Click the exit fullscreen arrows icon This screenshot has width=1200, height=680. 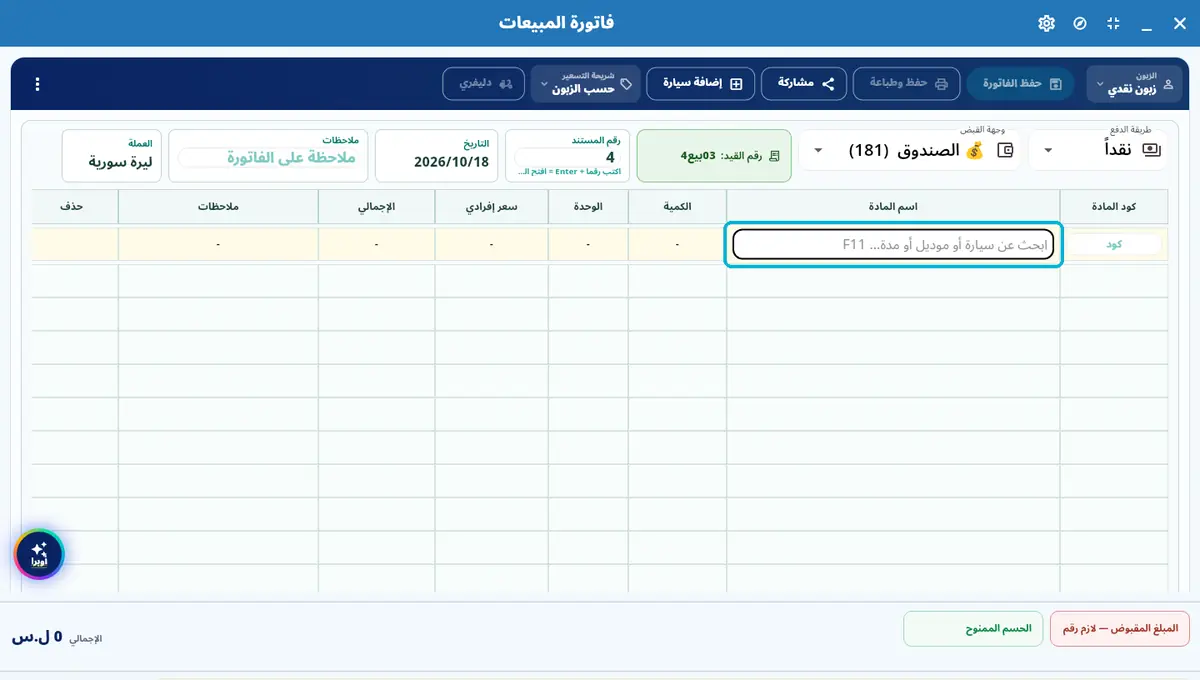click(1113, 23)
